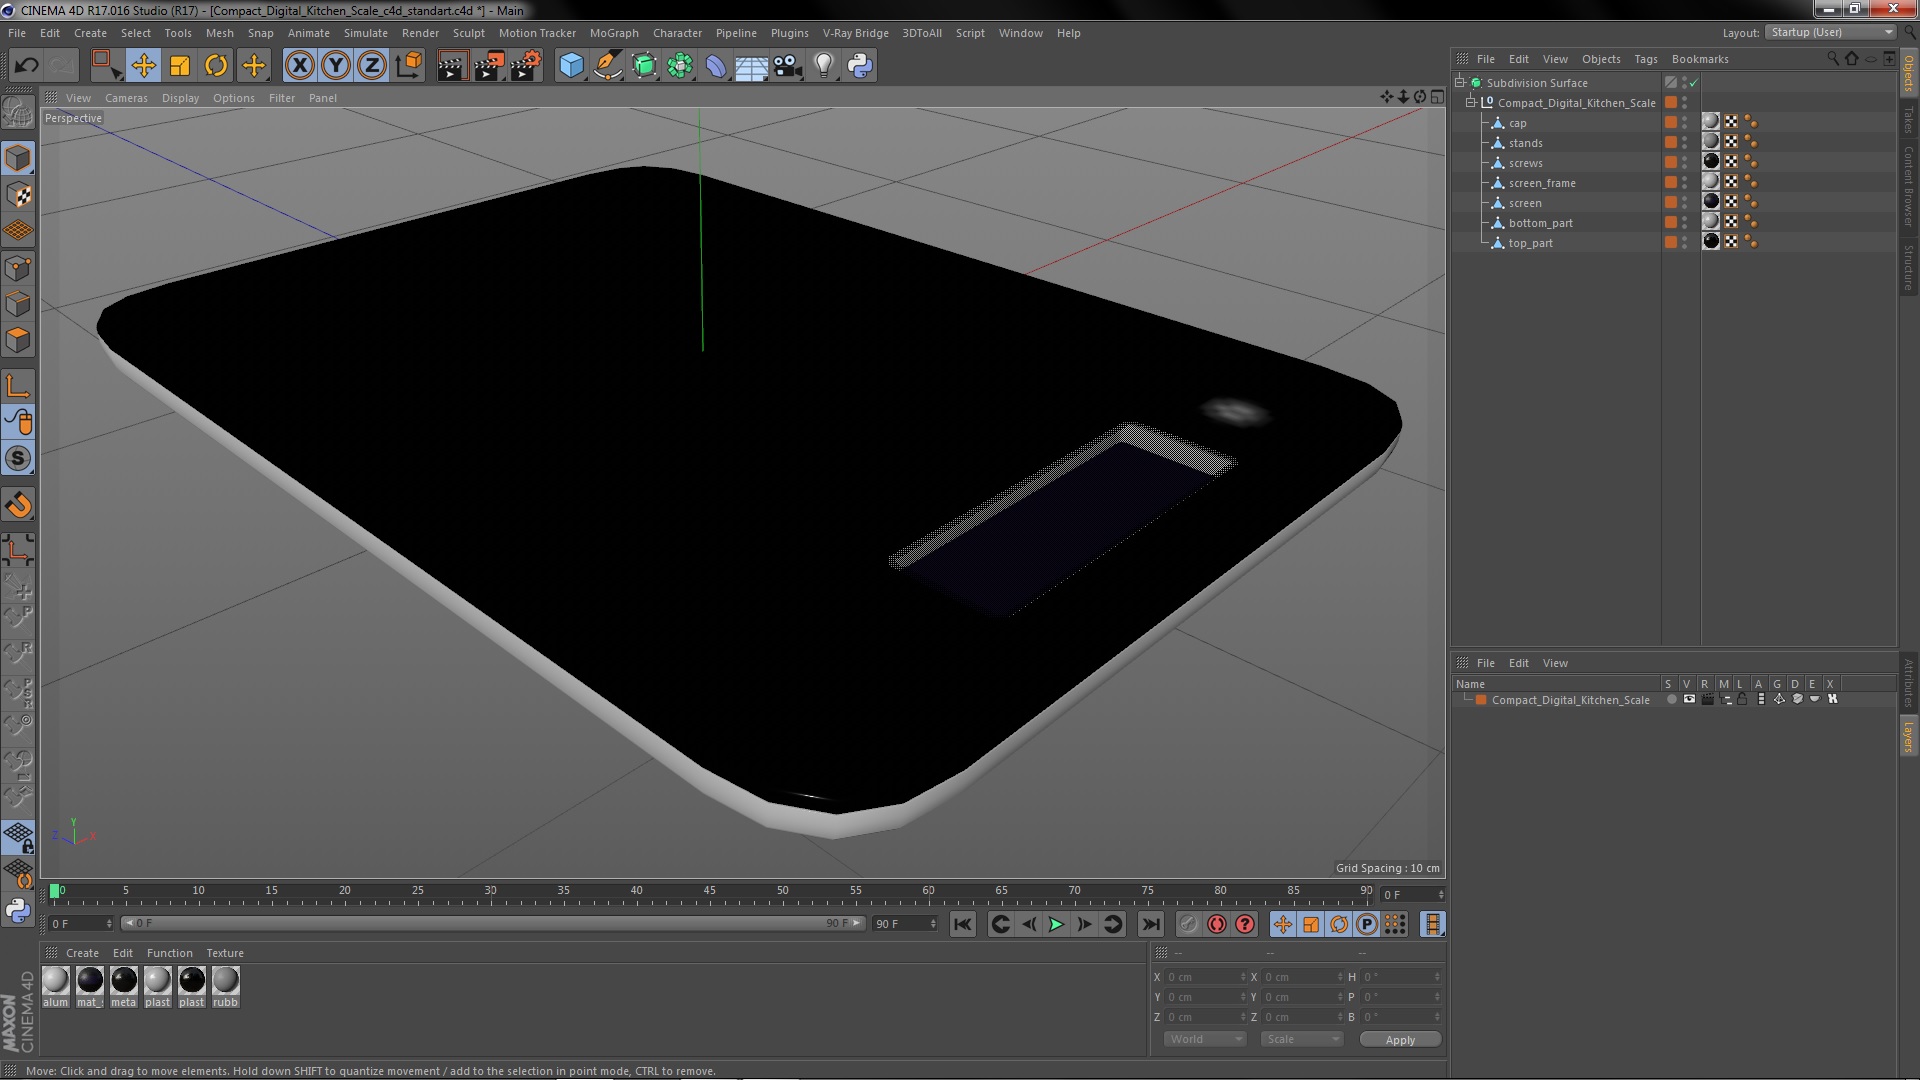Toggle Y axis lock
1920x1080 pixels.
[336, 66]
